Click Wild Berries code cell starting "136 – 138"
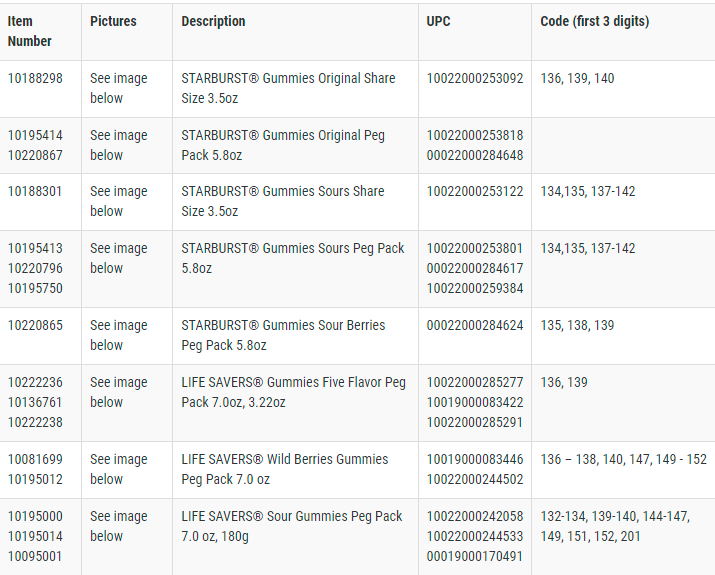This screenshot has height=575, width=715. (623, 459)
